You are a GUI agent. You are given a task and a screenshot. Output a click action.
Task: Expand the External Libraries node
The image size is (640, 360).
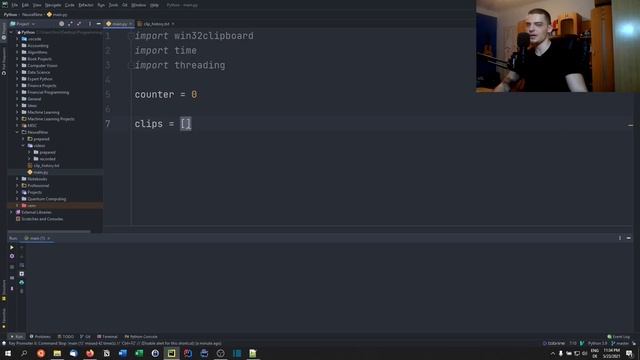[x=11, y=212]
